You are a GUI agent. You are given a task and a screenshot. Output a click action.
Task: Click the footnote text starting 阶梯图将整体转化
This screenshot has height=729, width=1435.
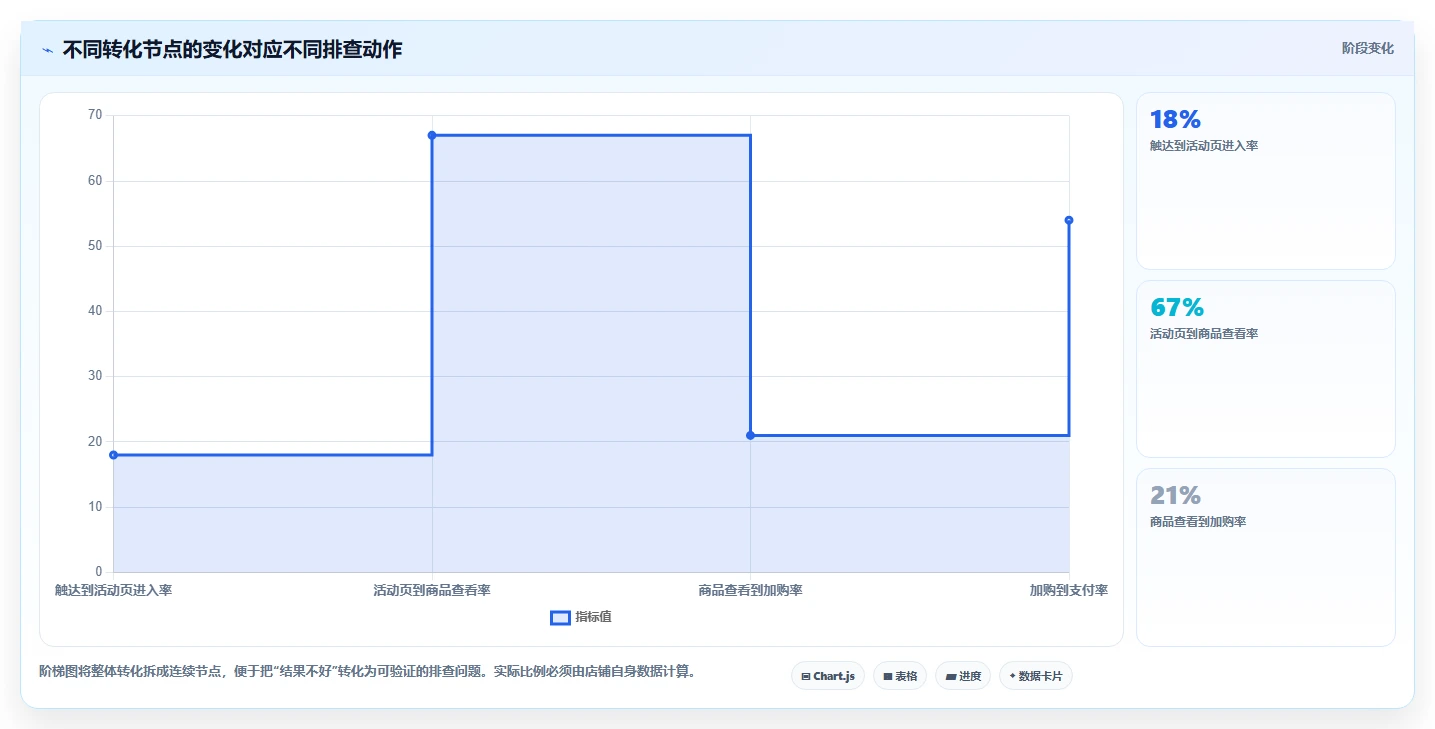[x=367, y=671]
